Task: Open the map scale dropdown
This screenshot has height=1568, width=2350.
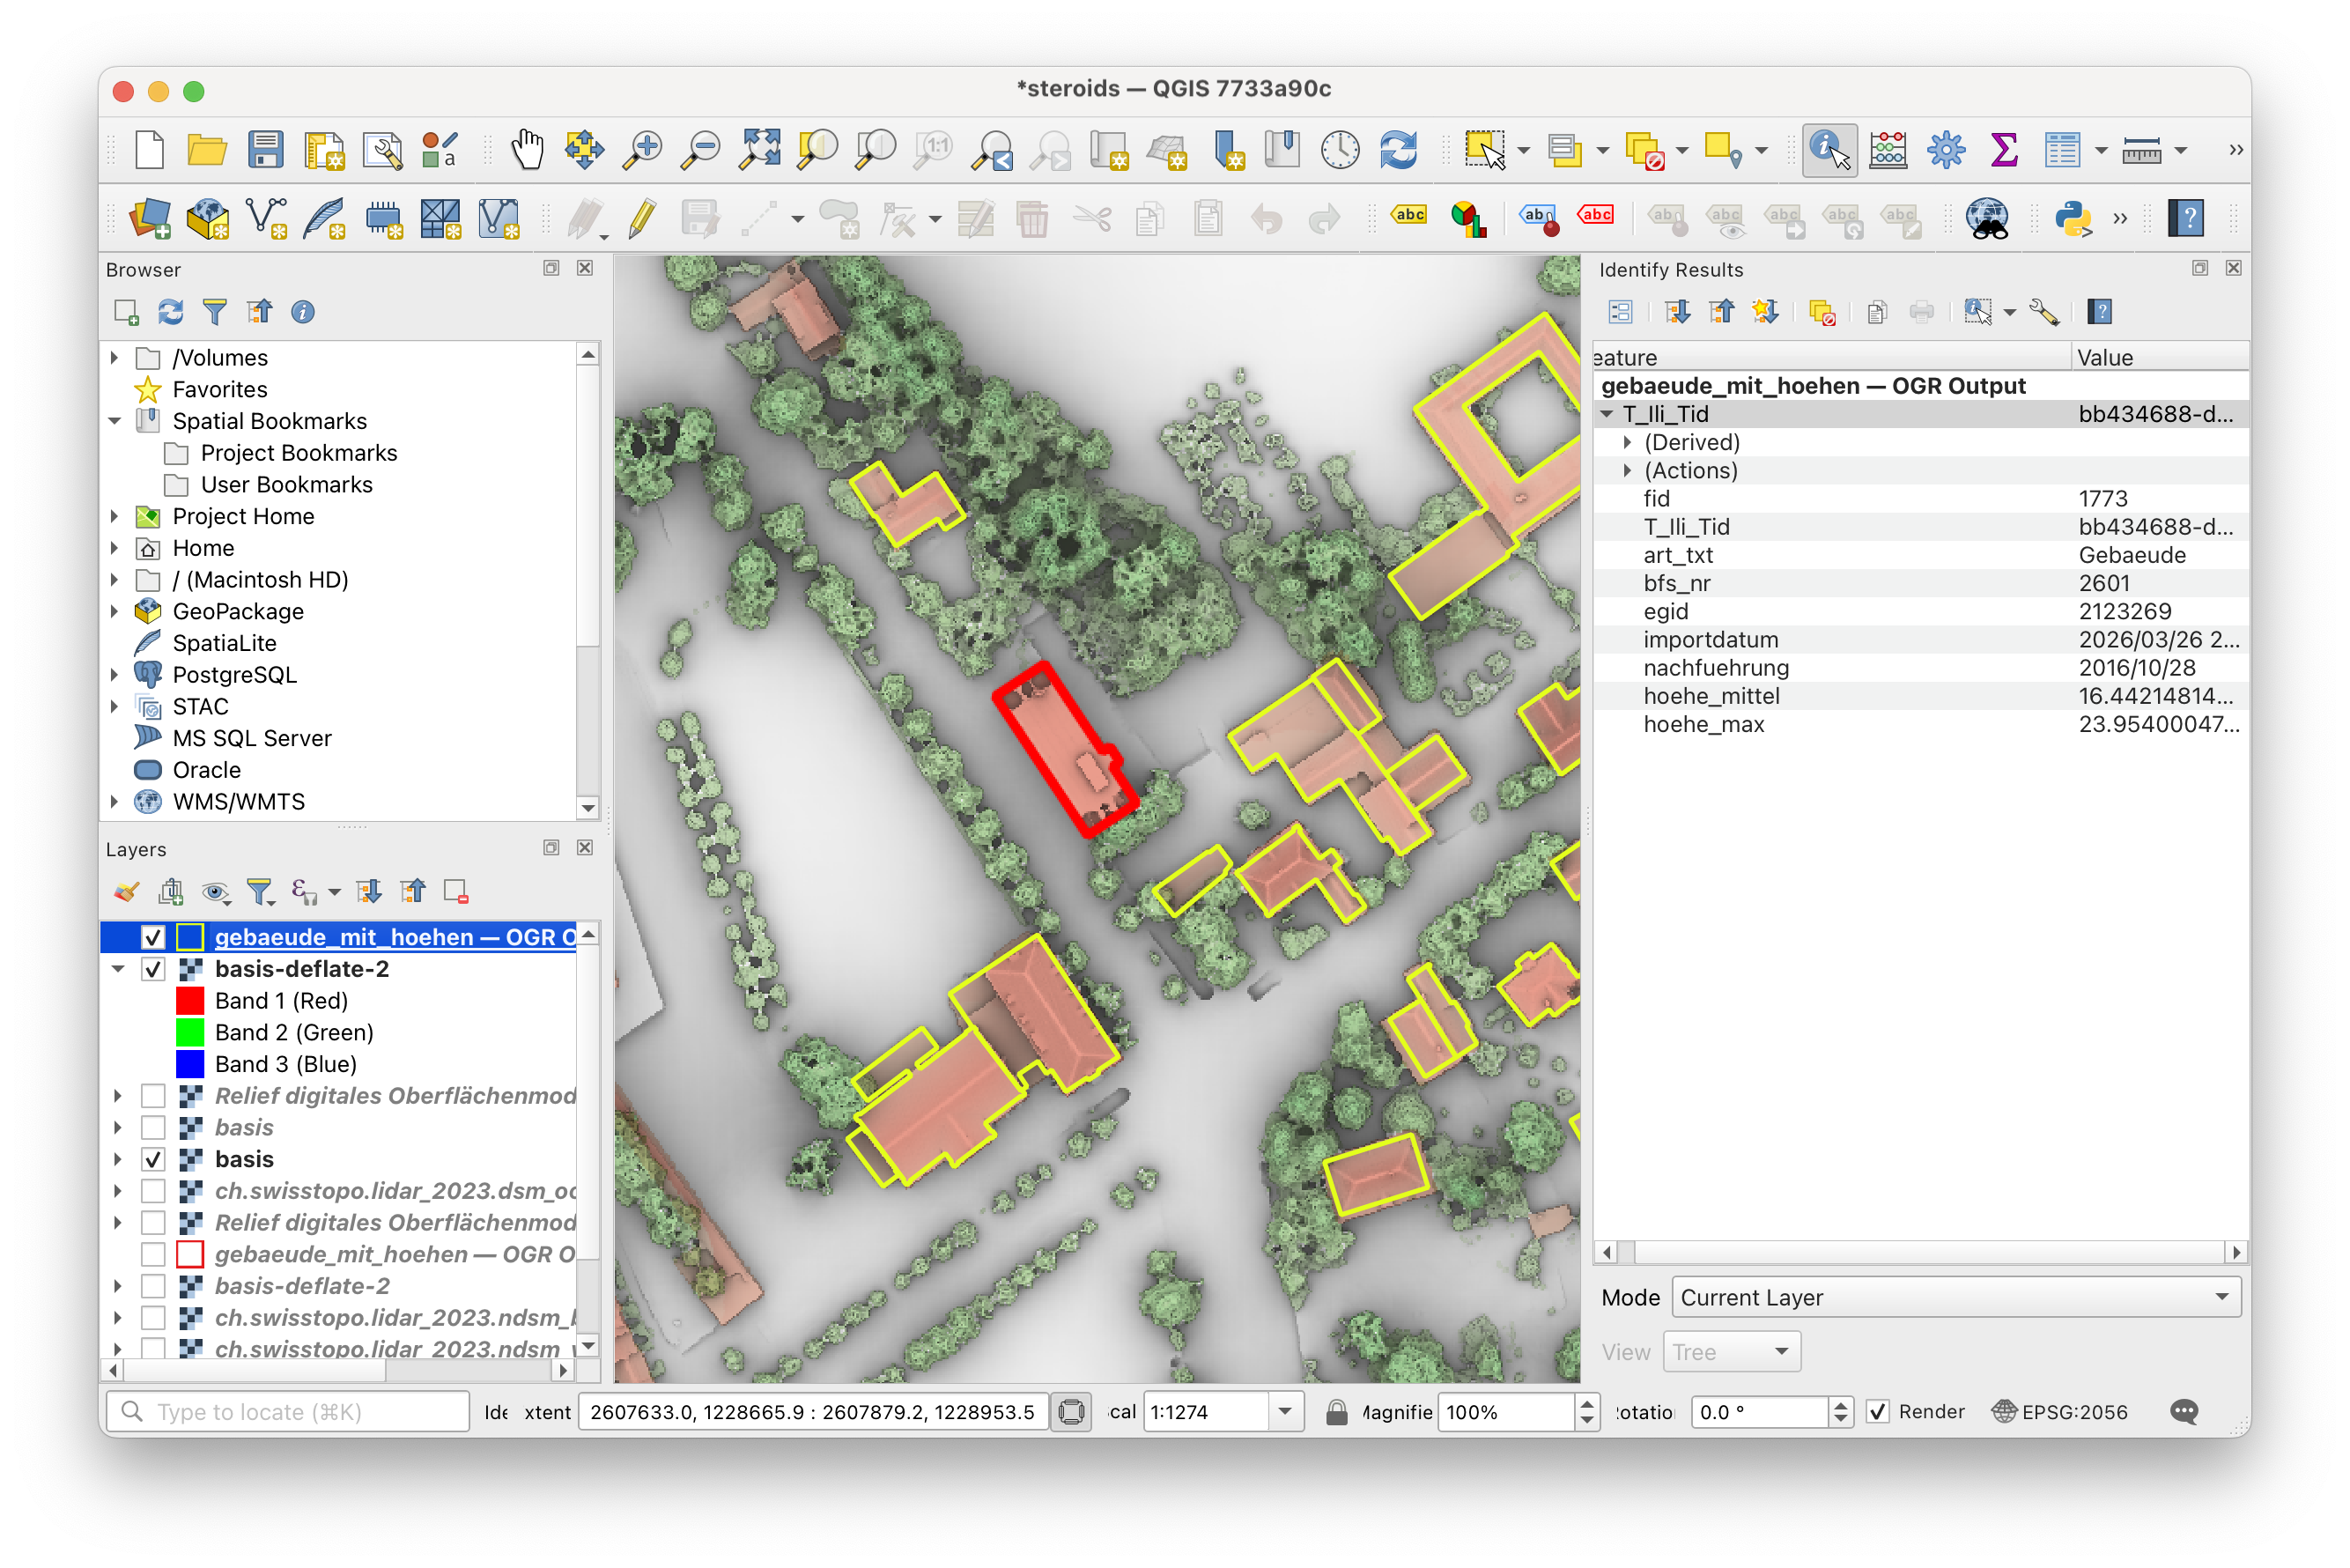Action: click(1285, 1411)
